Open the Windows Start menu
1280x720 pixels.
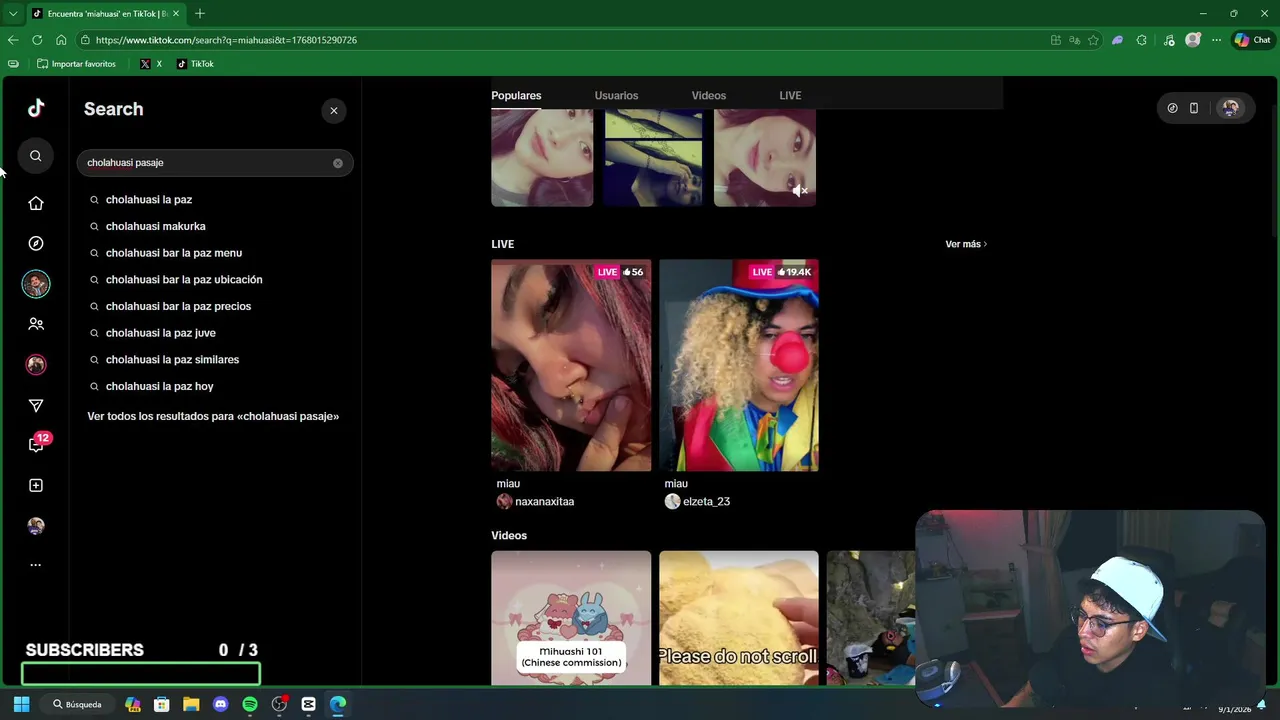(21, 704)
